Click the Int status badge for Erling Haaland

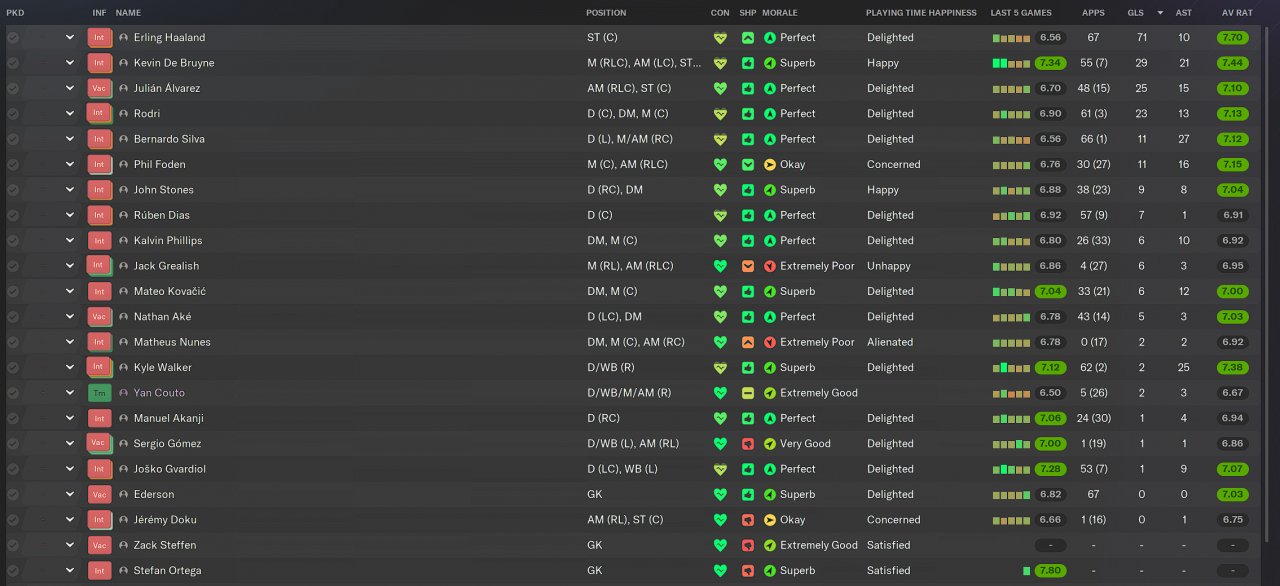[x=99, y=38]
